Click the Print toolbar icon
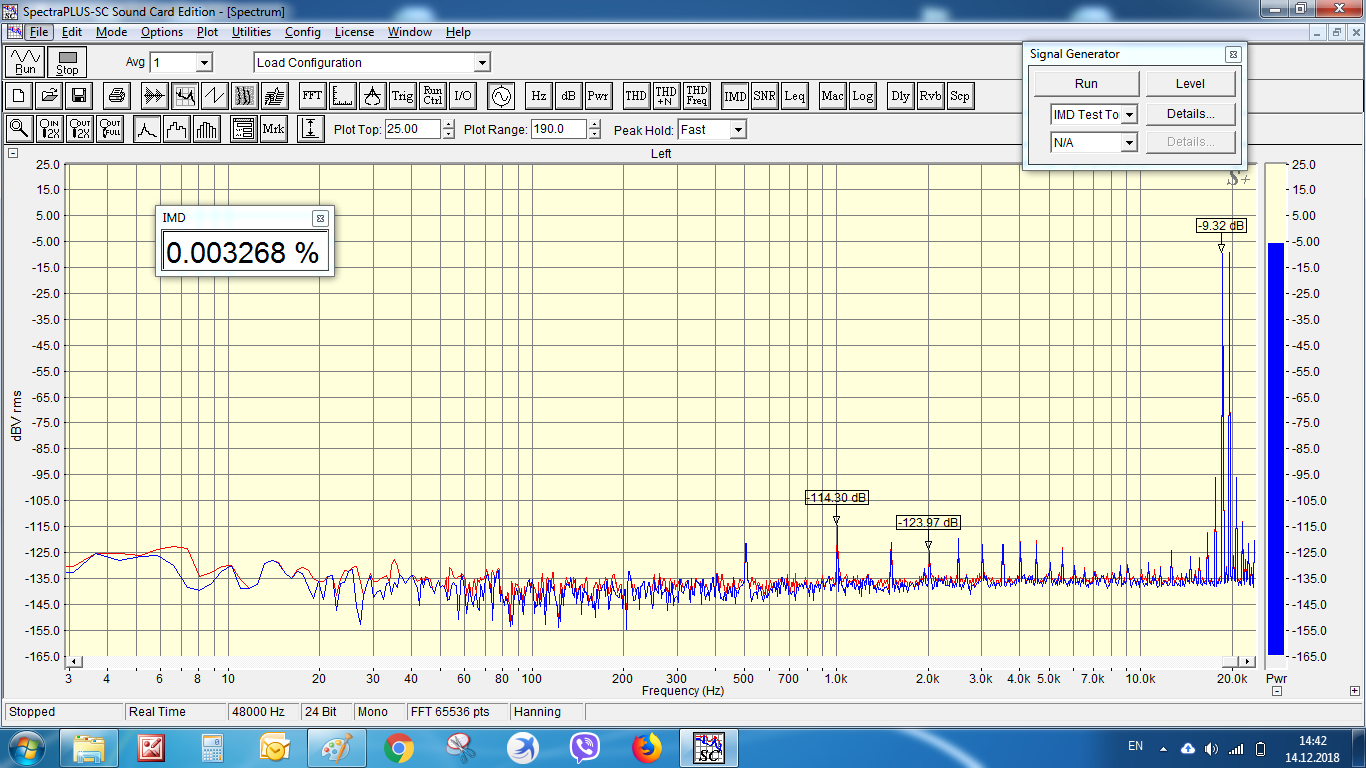Screen dimensions: 1366x768 (x=117, y=97)
